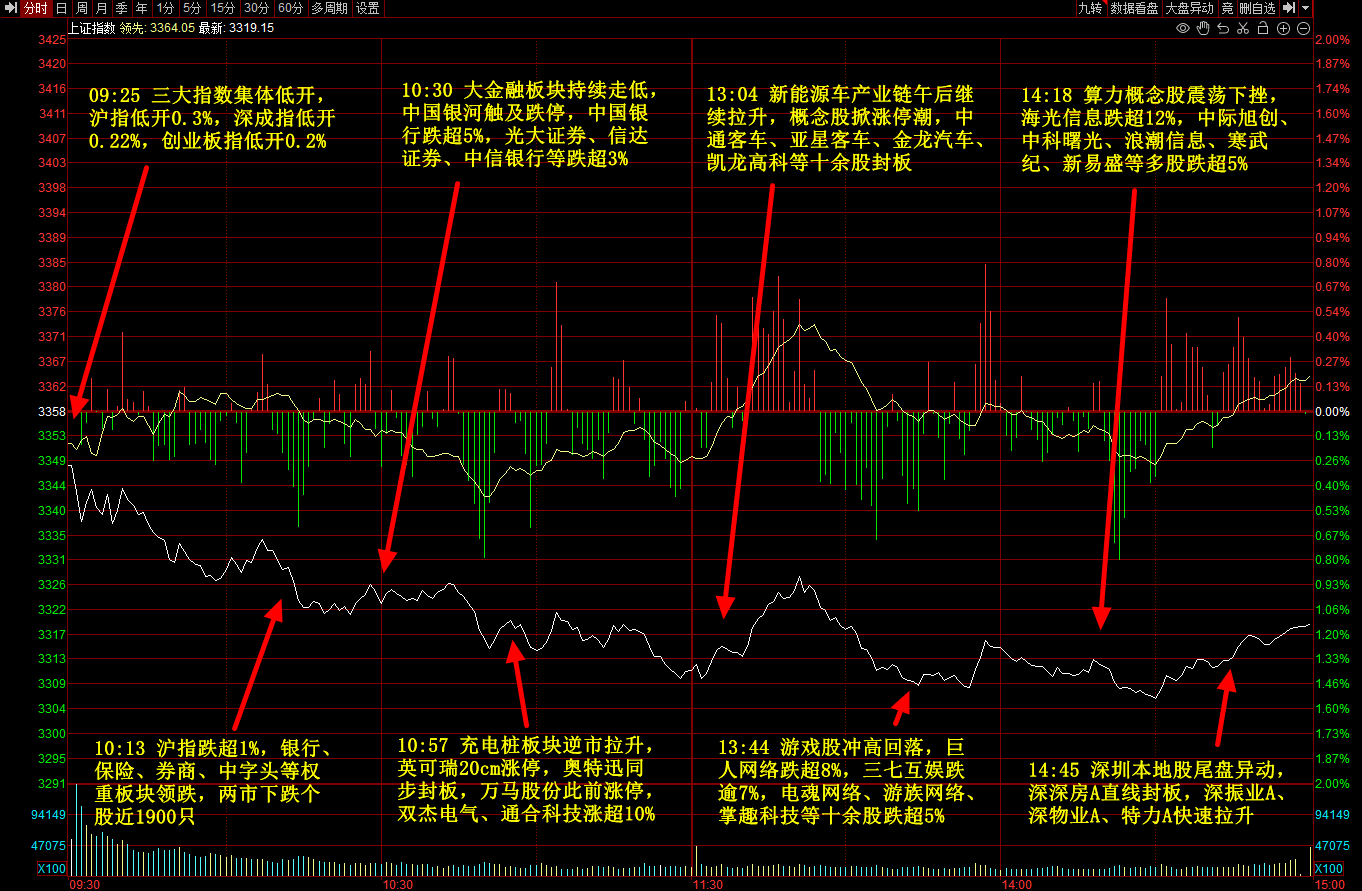Image resolution: width=1362 pixels, height=891 pixels.
Task: Select the scissors cut tool
Action: point(1243,28)
